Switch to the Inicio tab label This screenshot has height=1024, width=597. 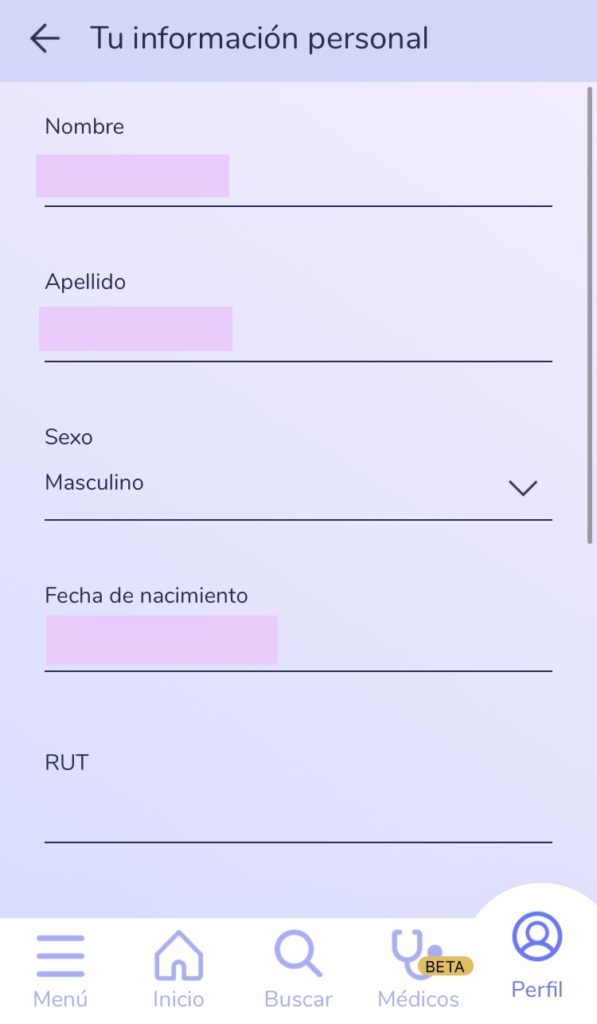178,999
